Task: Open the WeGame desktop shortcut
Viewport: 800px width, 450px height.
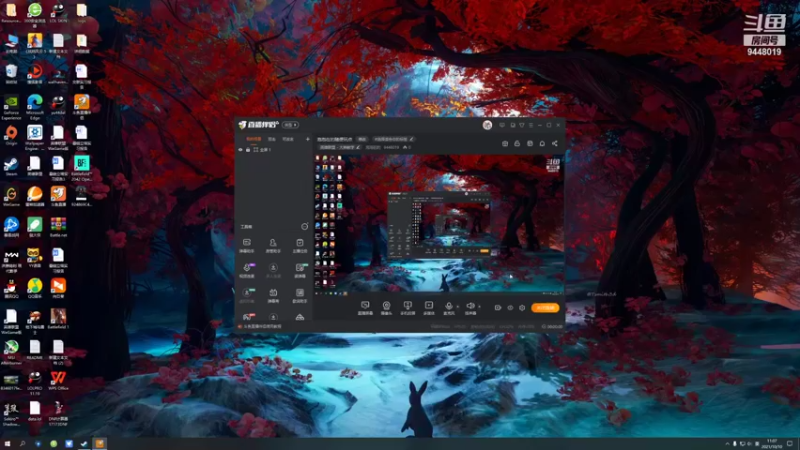Action: coord(11,197)
